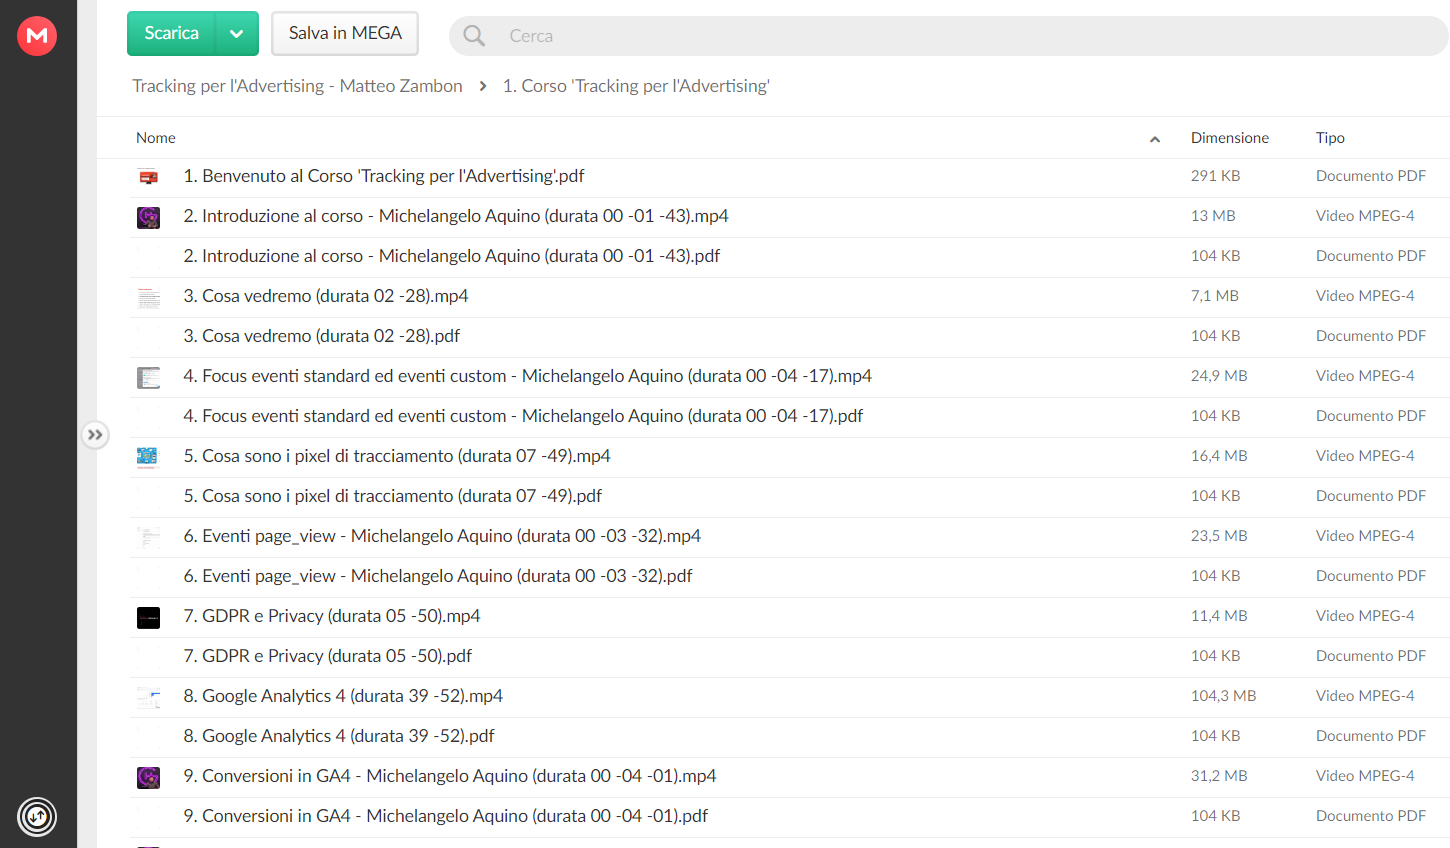Click thumbnail of 6. Eventi page_view mp4
The width and height of the screenshot is (1450, 848).
tap(148, 537)
